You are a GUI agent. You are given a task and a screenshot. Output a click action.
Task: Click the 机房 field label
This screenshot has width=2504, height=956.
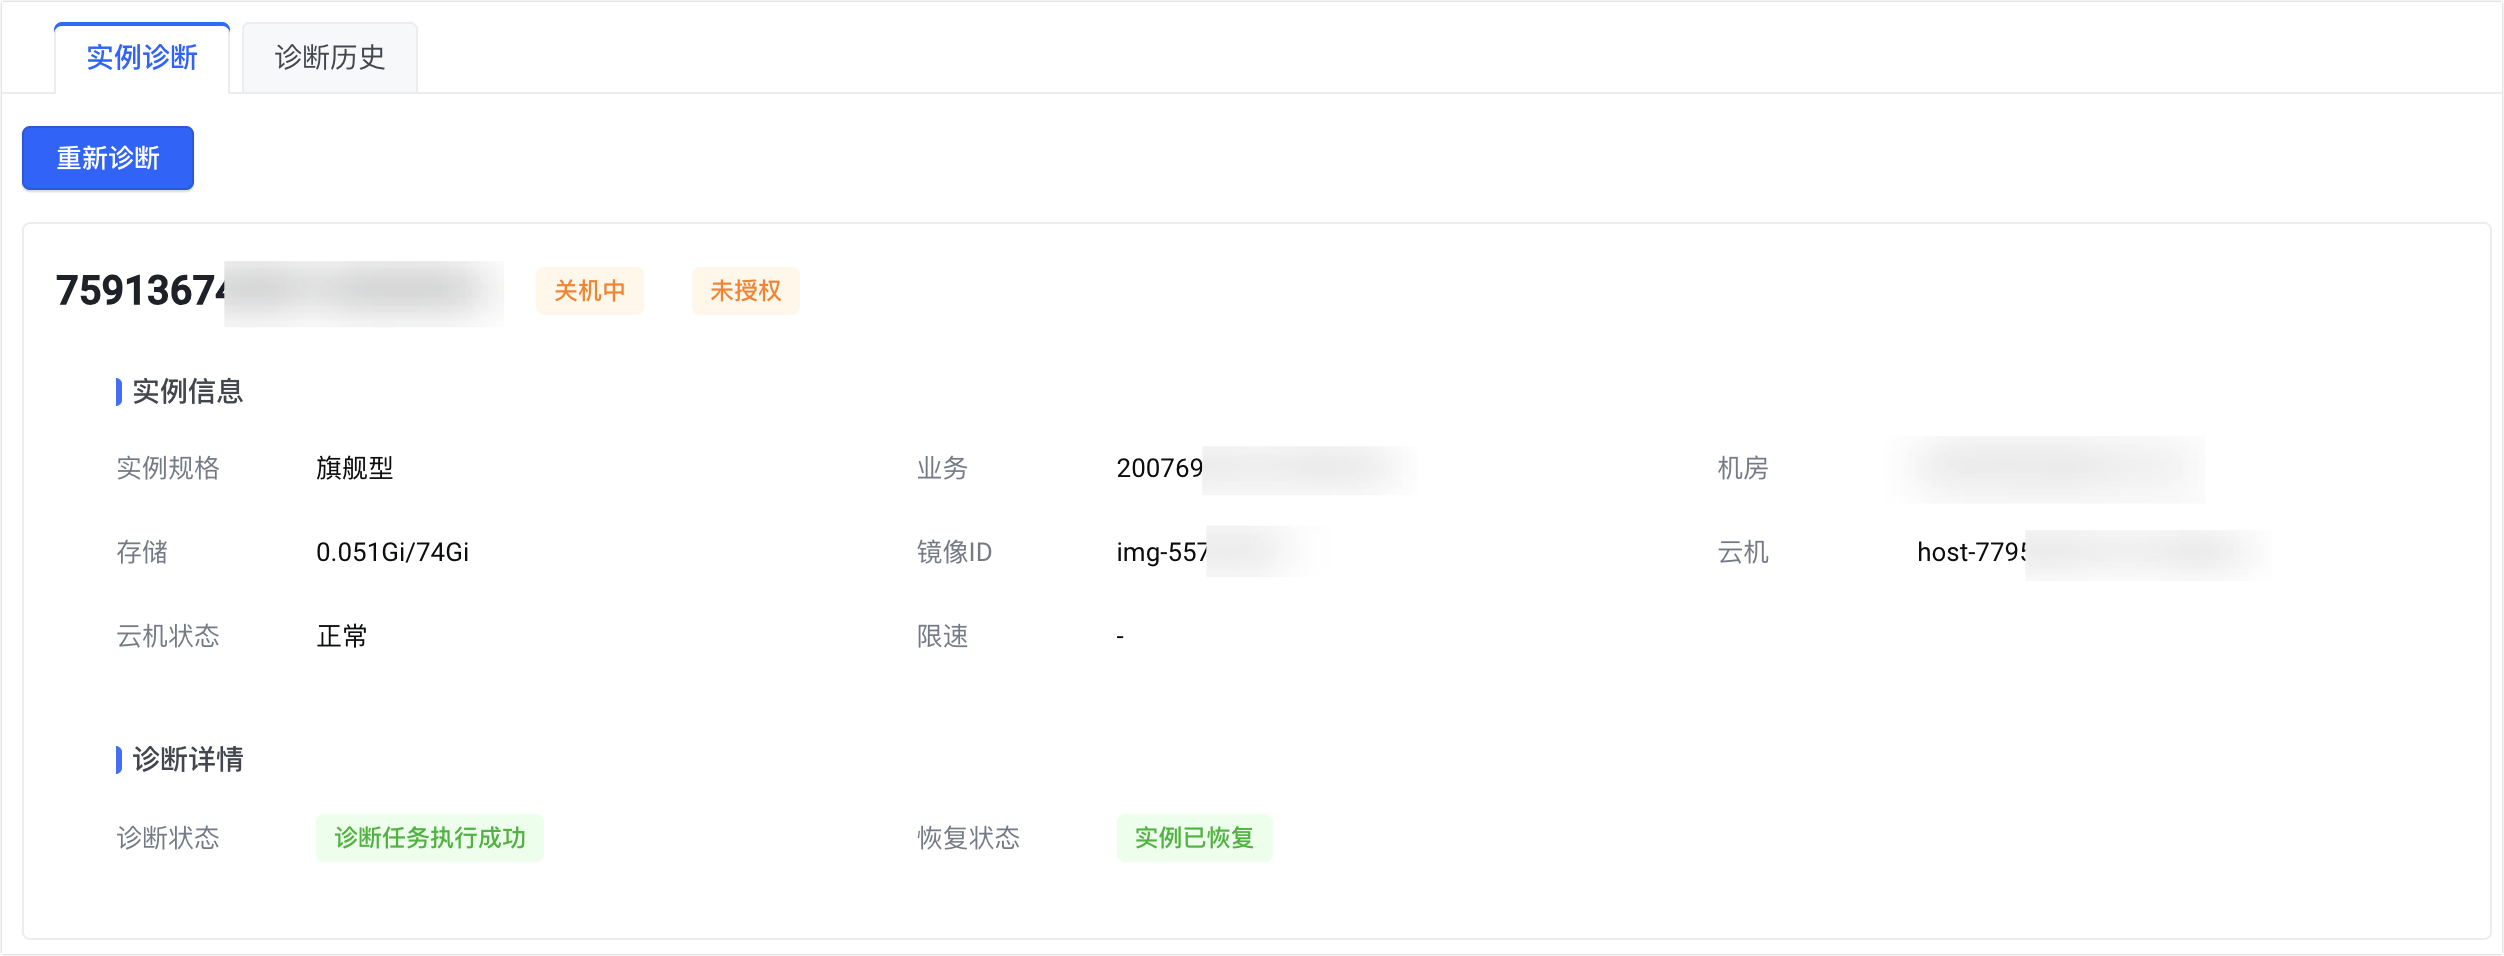1742,468
